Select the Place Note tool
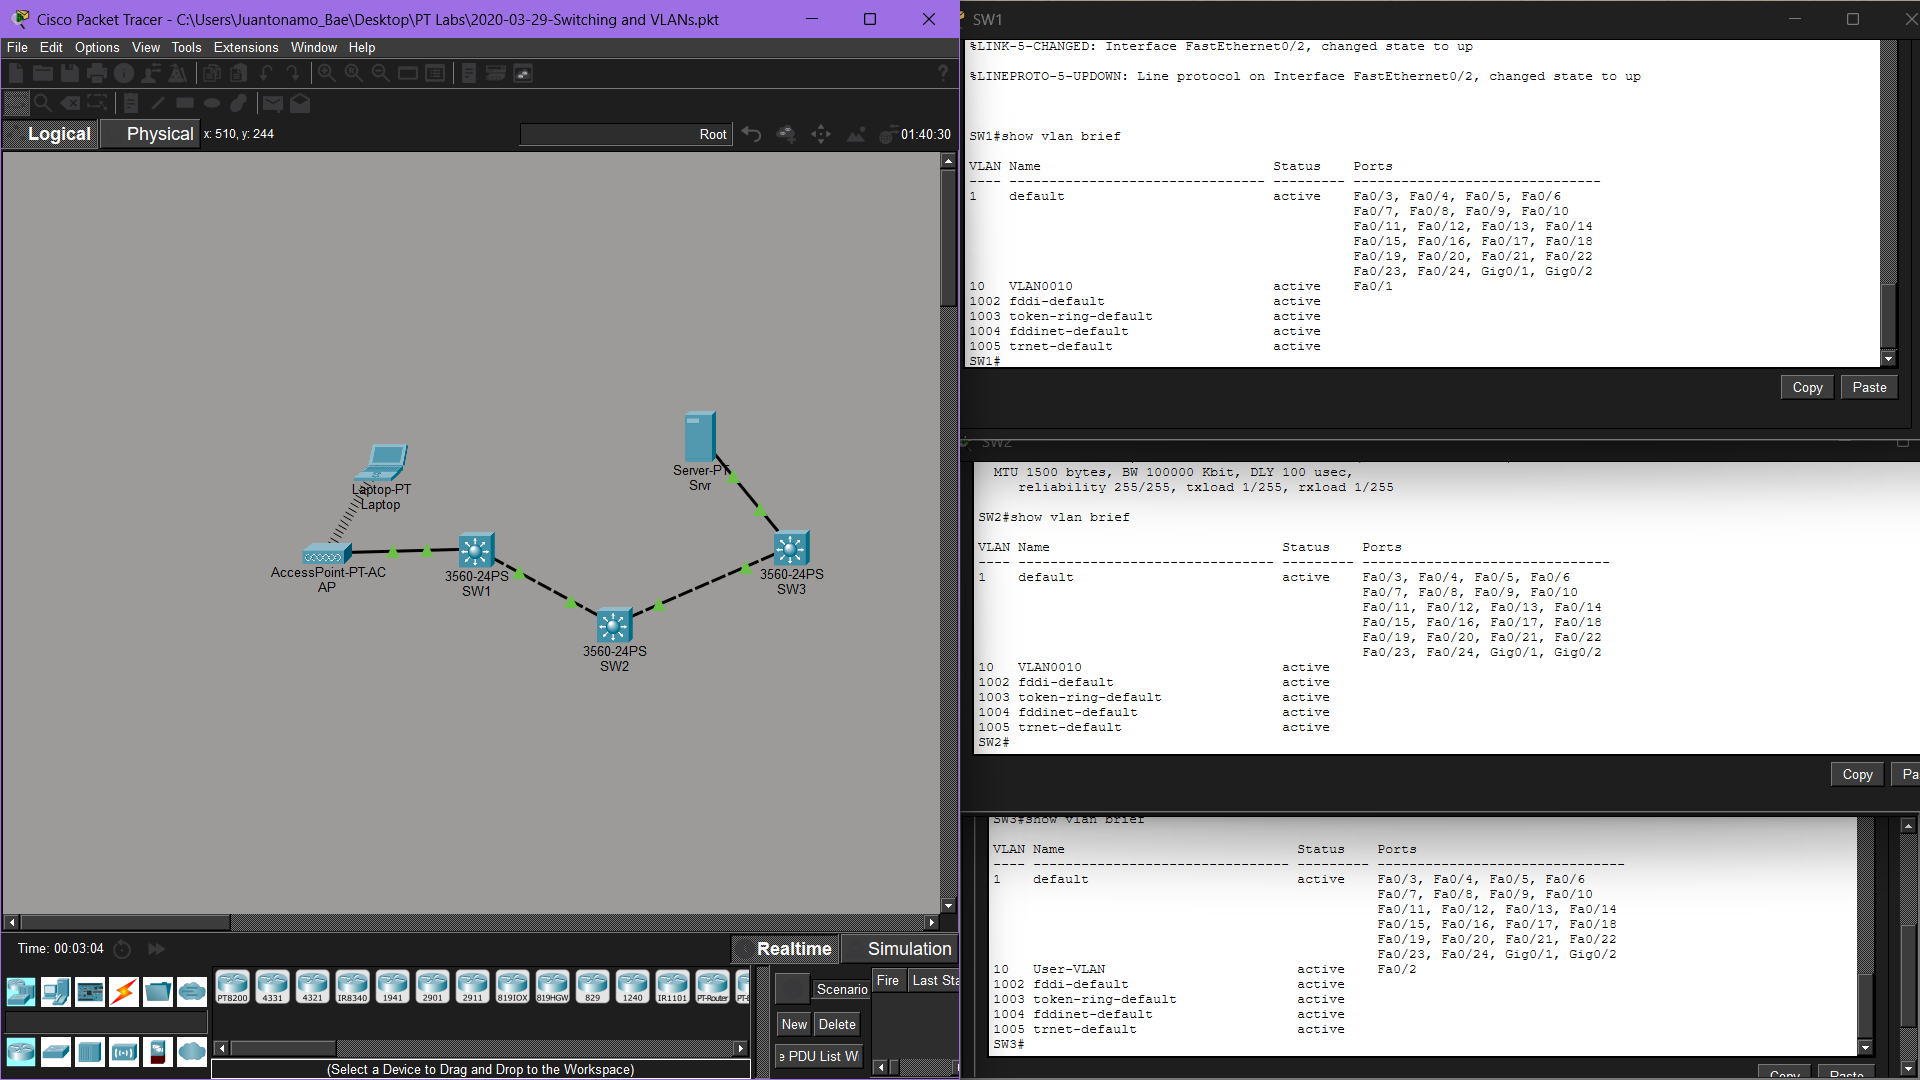 coord(131,102)
